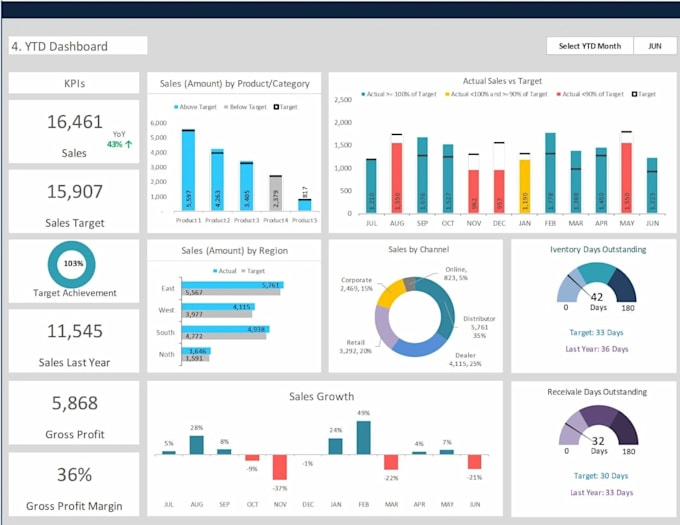Click the 16,461 Sales KPI card
Screen dimensions: 680x525
tap(74, 132)
